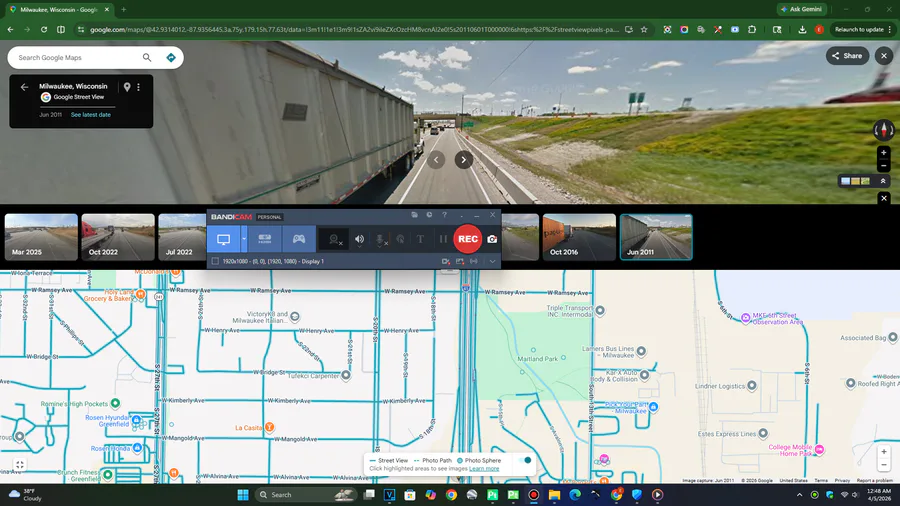The image size is (900, 506).
Task: Go to next Street View image
Action: point(464,159)
